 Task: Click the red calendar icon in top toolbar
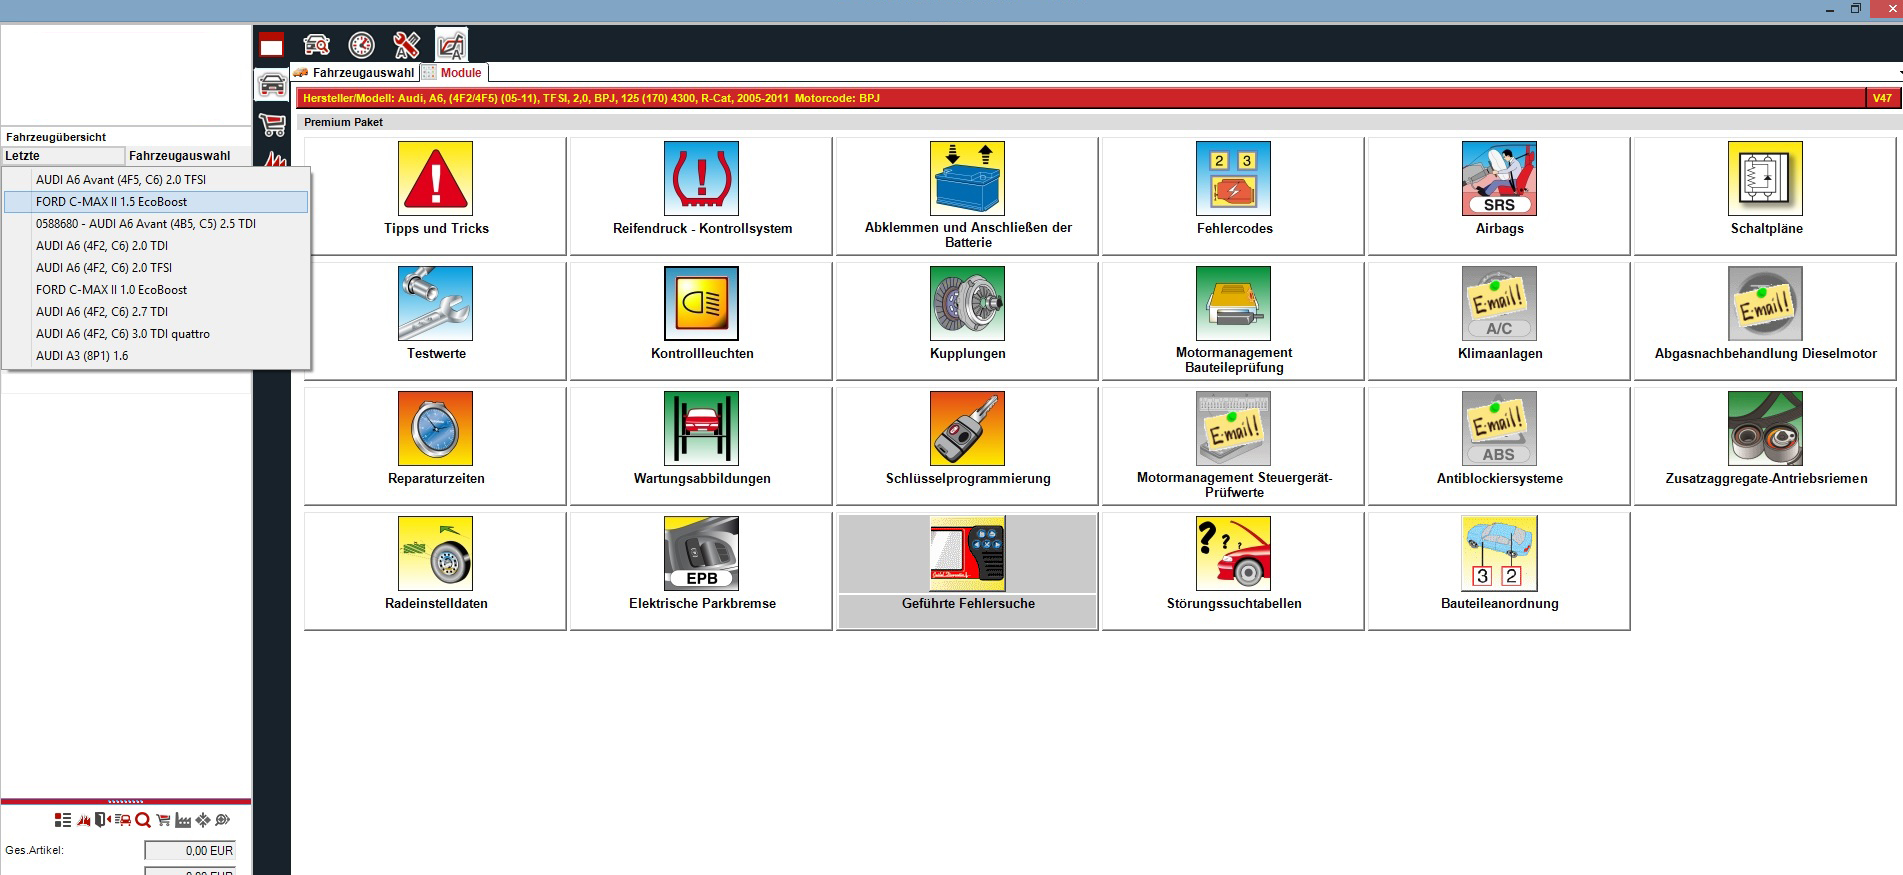coord(271,45)
